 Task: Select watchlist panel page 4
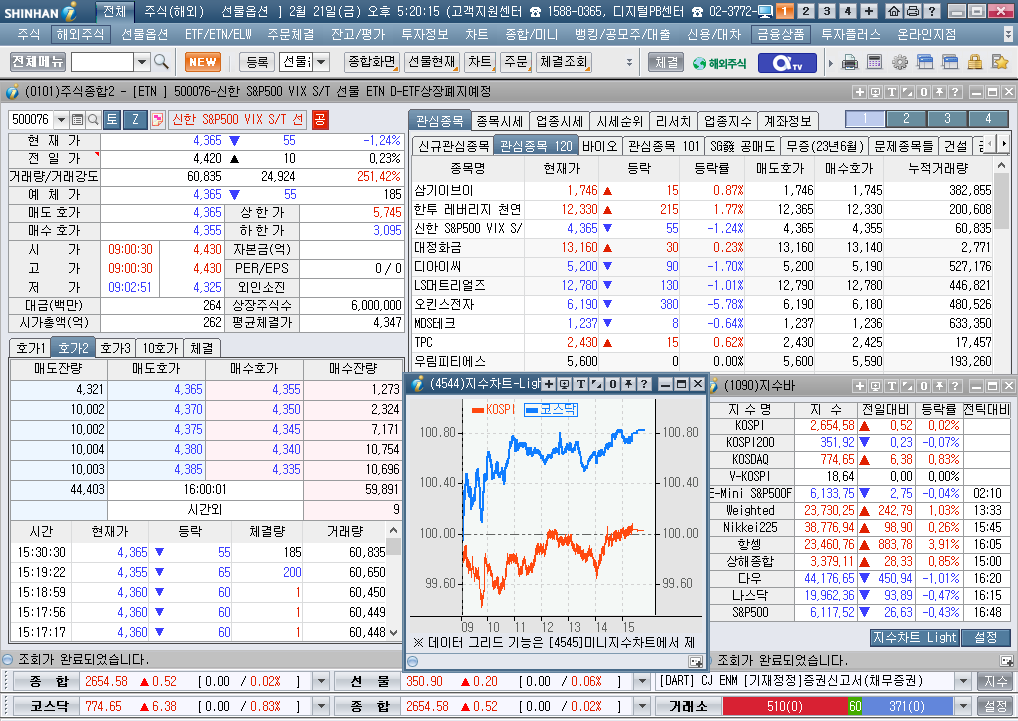[x=988, y=119]
